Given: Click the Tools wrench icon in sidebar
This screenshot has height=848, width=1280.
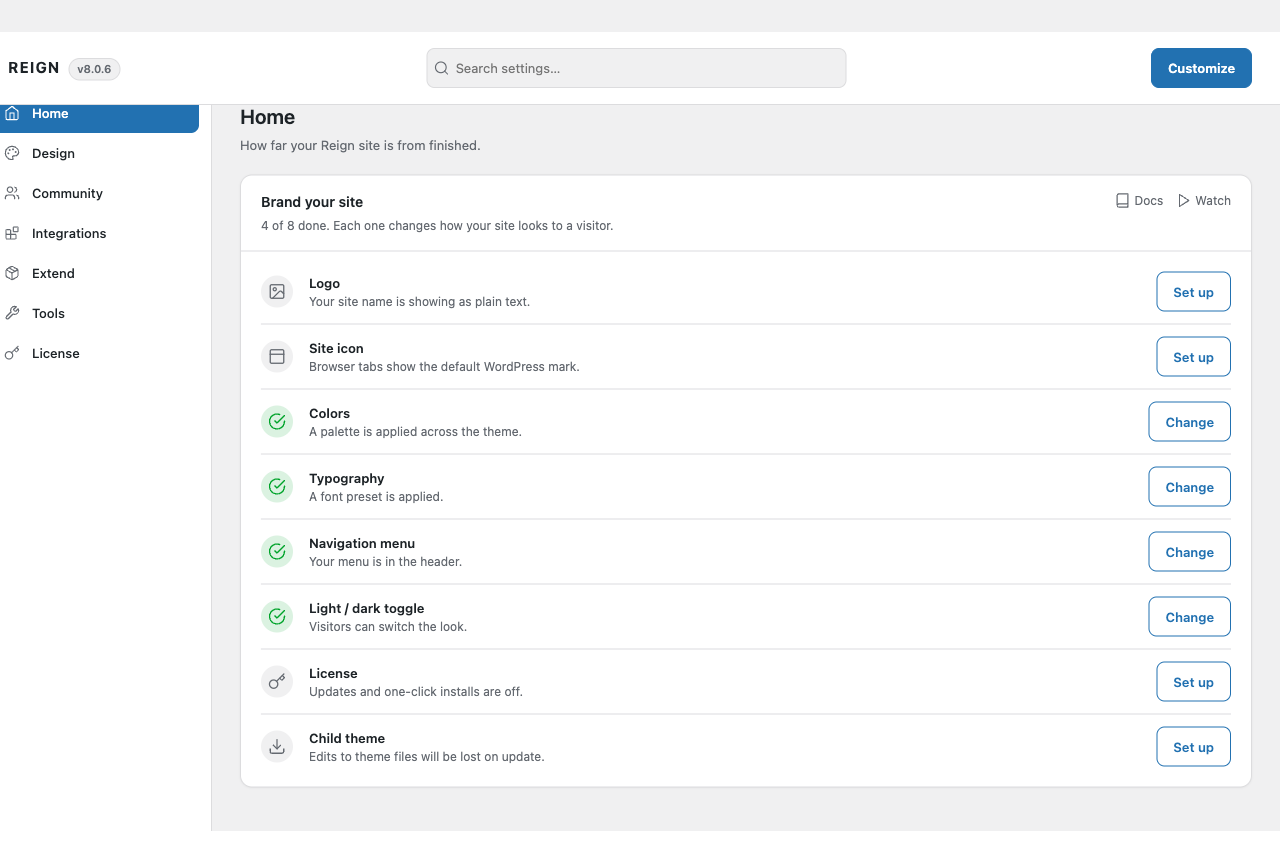Looking at the screenshot, I should (12, 313).
